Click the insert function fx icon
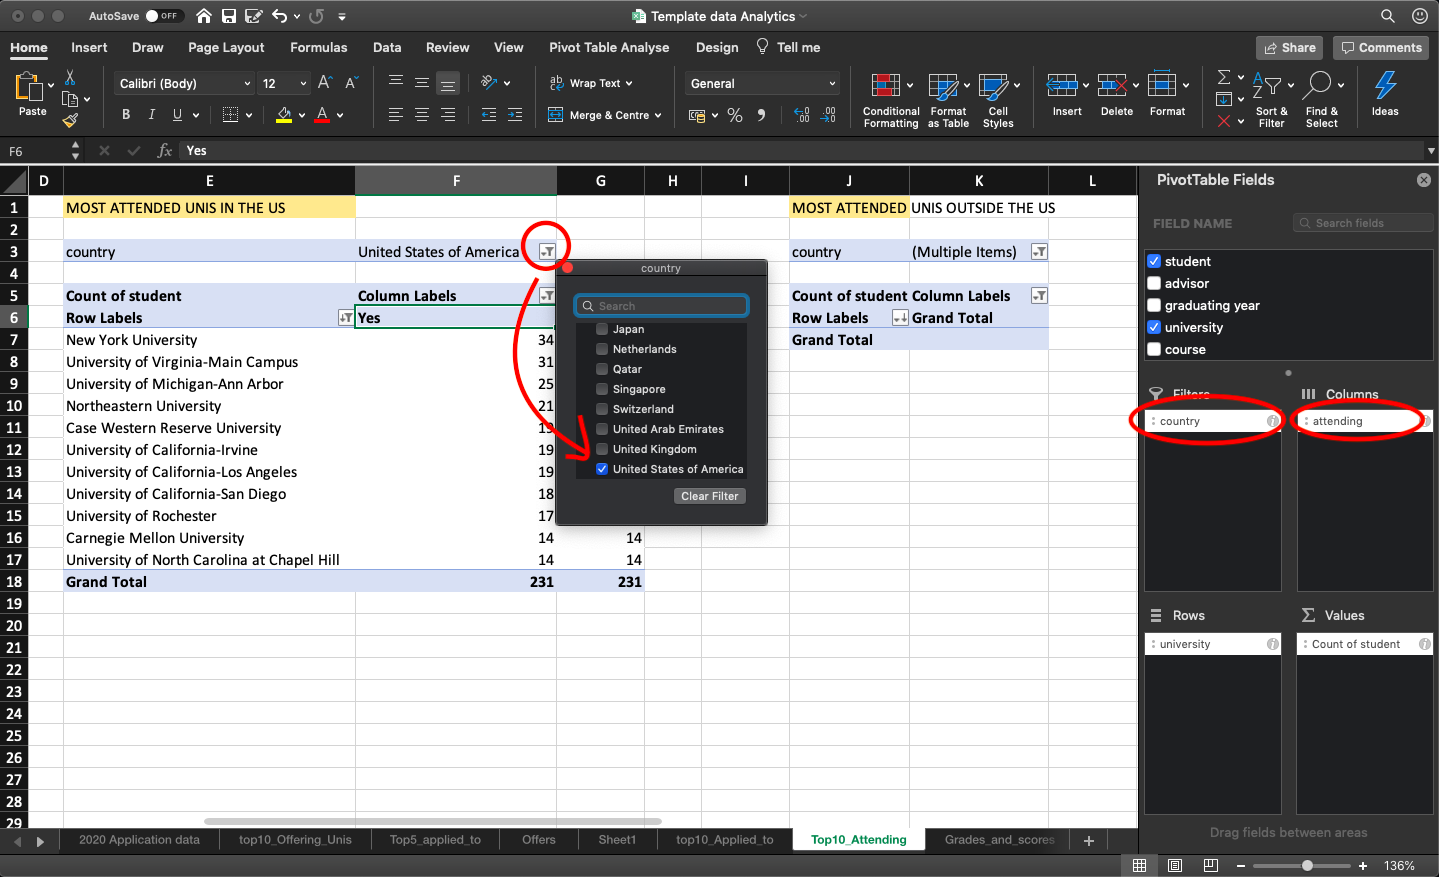 point(165,151)
